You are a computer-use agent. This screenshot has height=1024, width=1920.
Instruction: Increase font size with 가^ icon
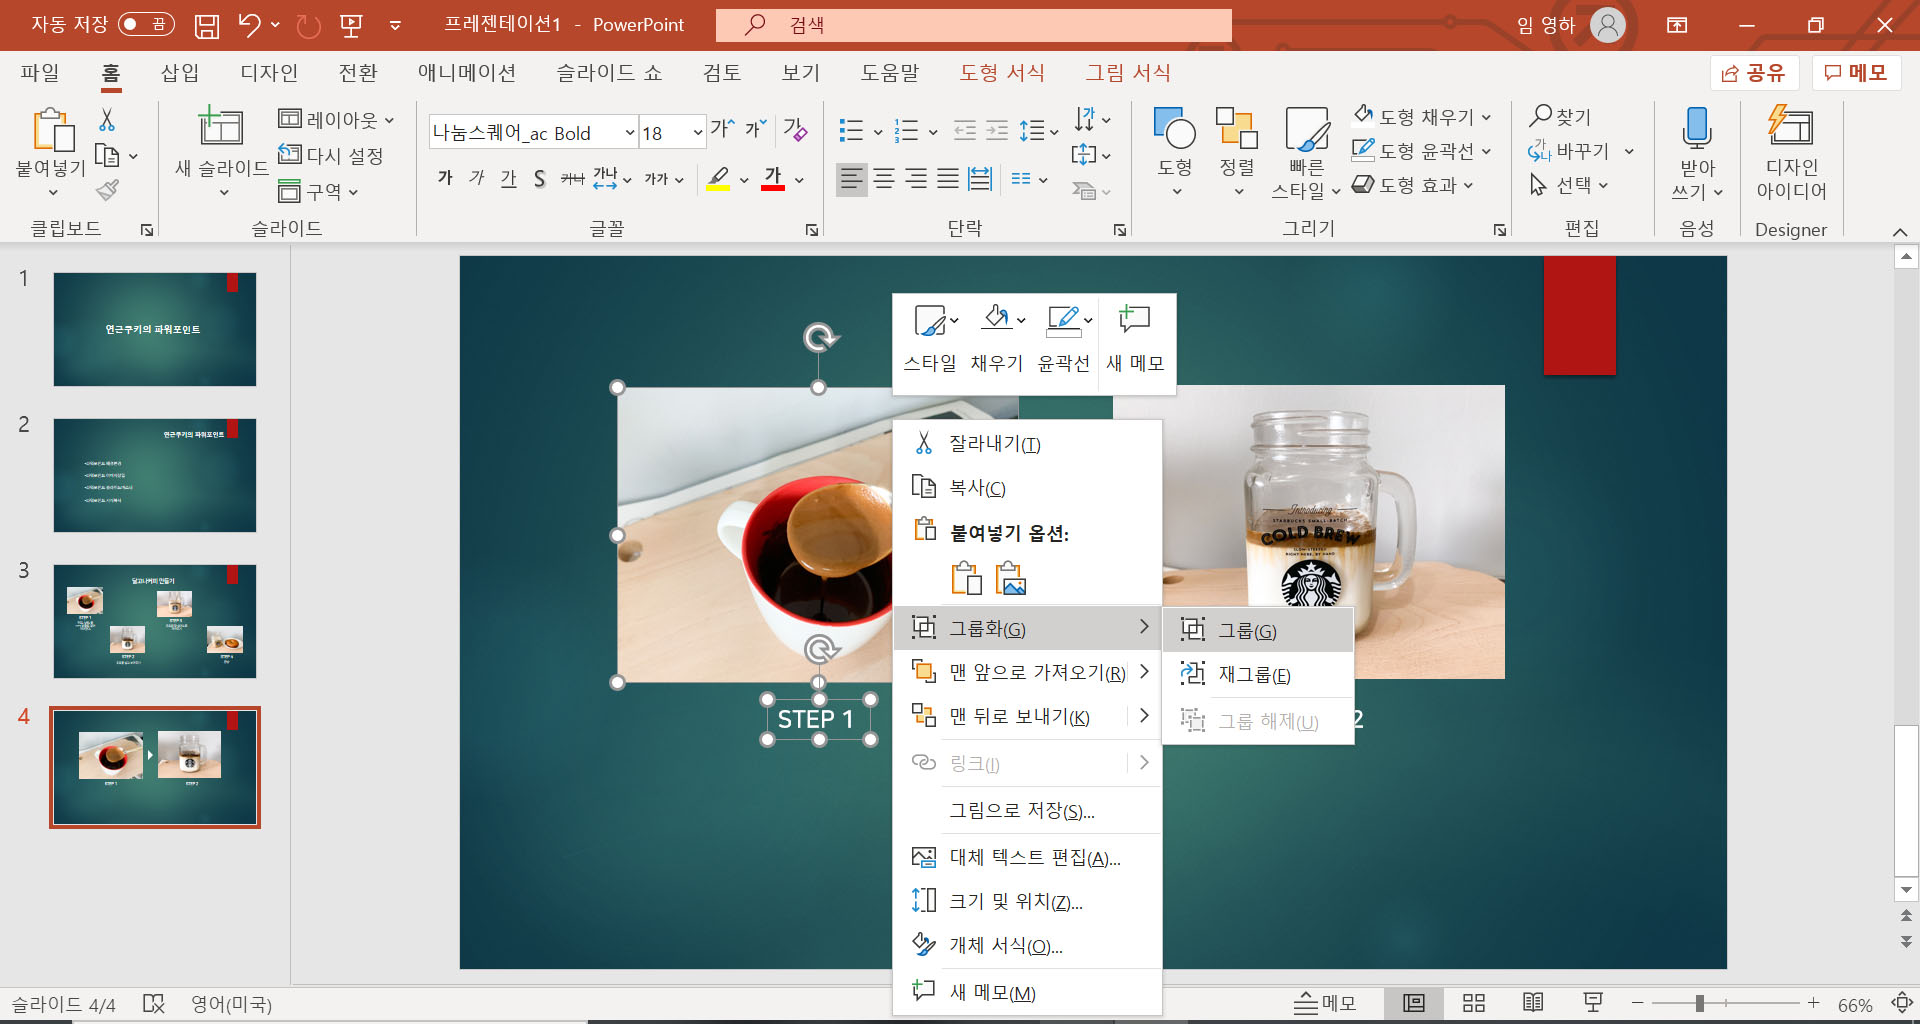point(722,129)
